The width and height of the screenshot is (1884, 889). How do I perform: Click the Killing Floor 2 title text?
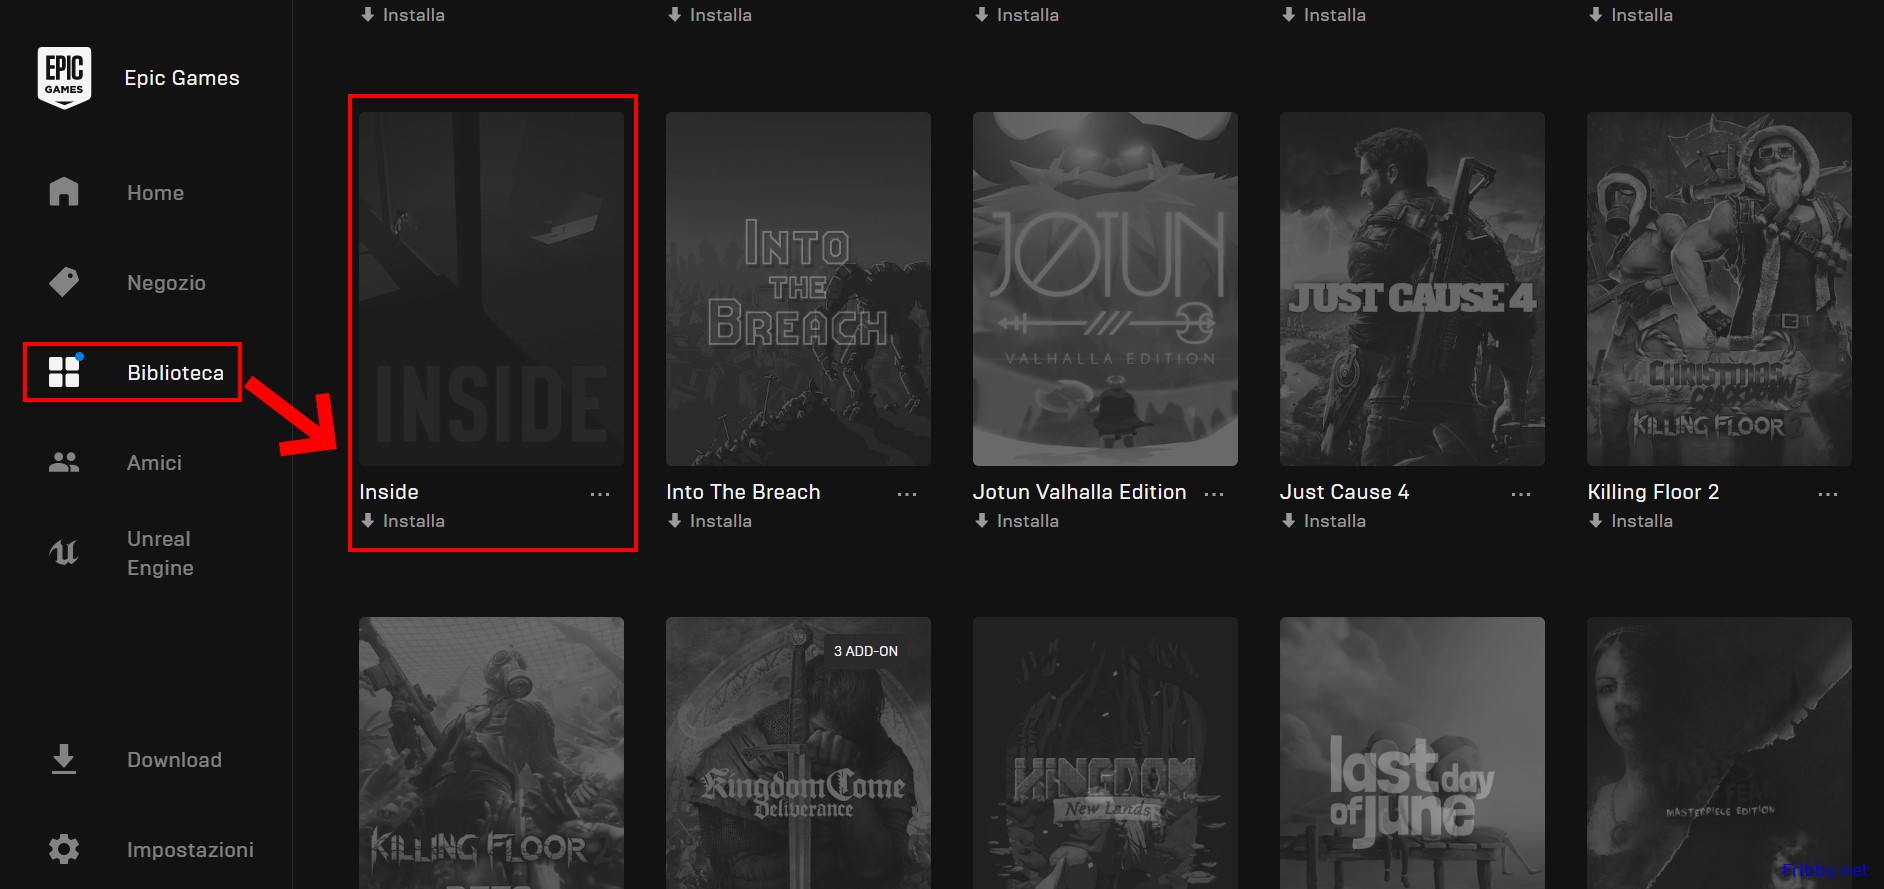[1653, 492]
